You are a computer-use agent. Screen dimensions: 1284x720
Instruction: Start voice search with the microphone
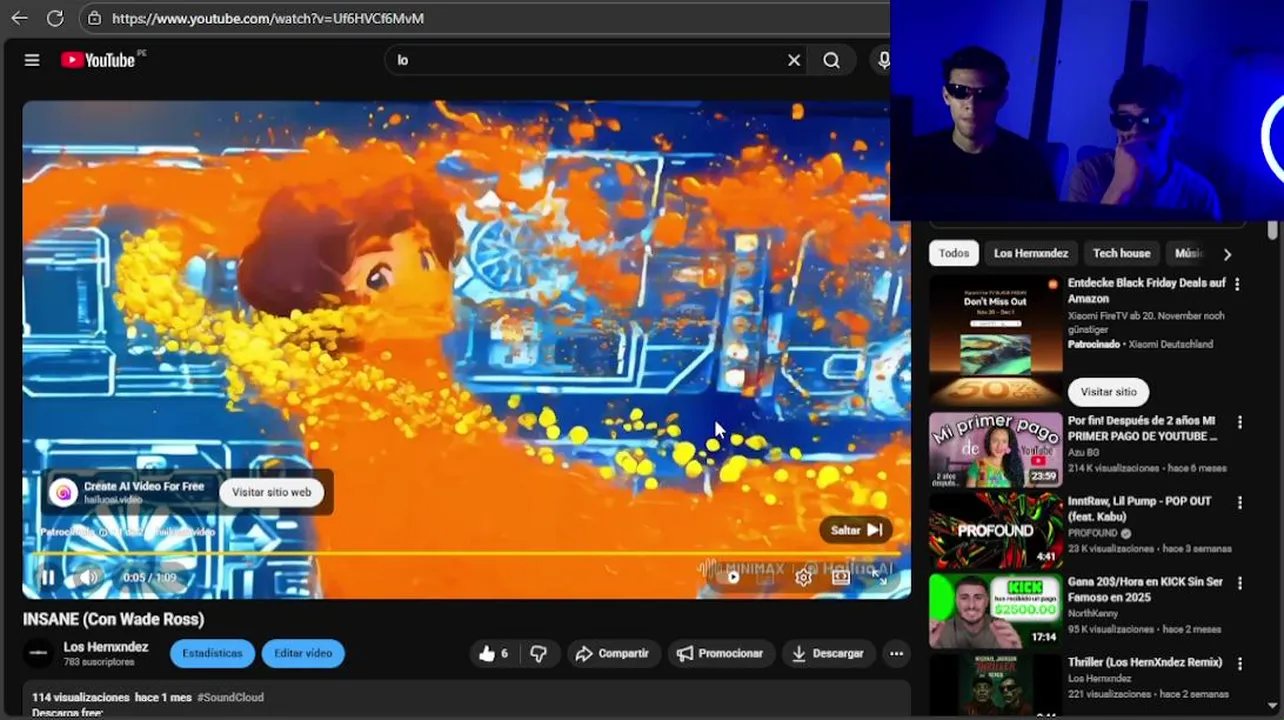pos(883,60)
